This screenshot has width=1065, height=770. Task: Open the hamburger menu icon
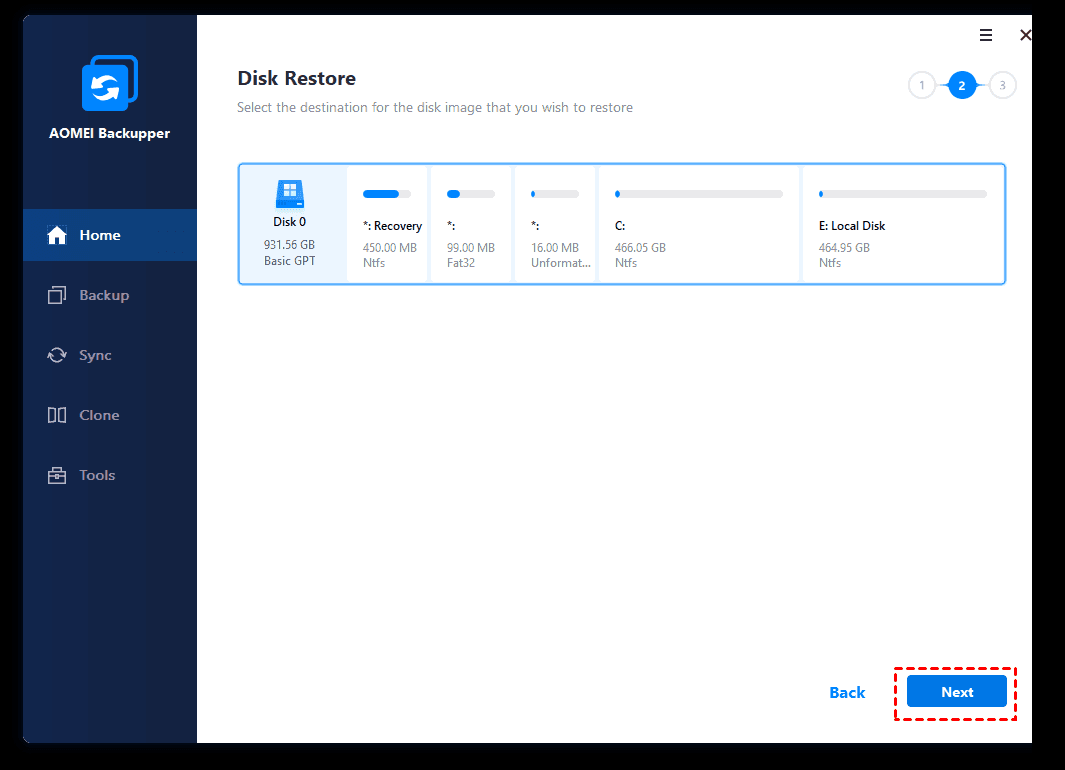coord(986,35)
